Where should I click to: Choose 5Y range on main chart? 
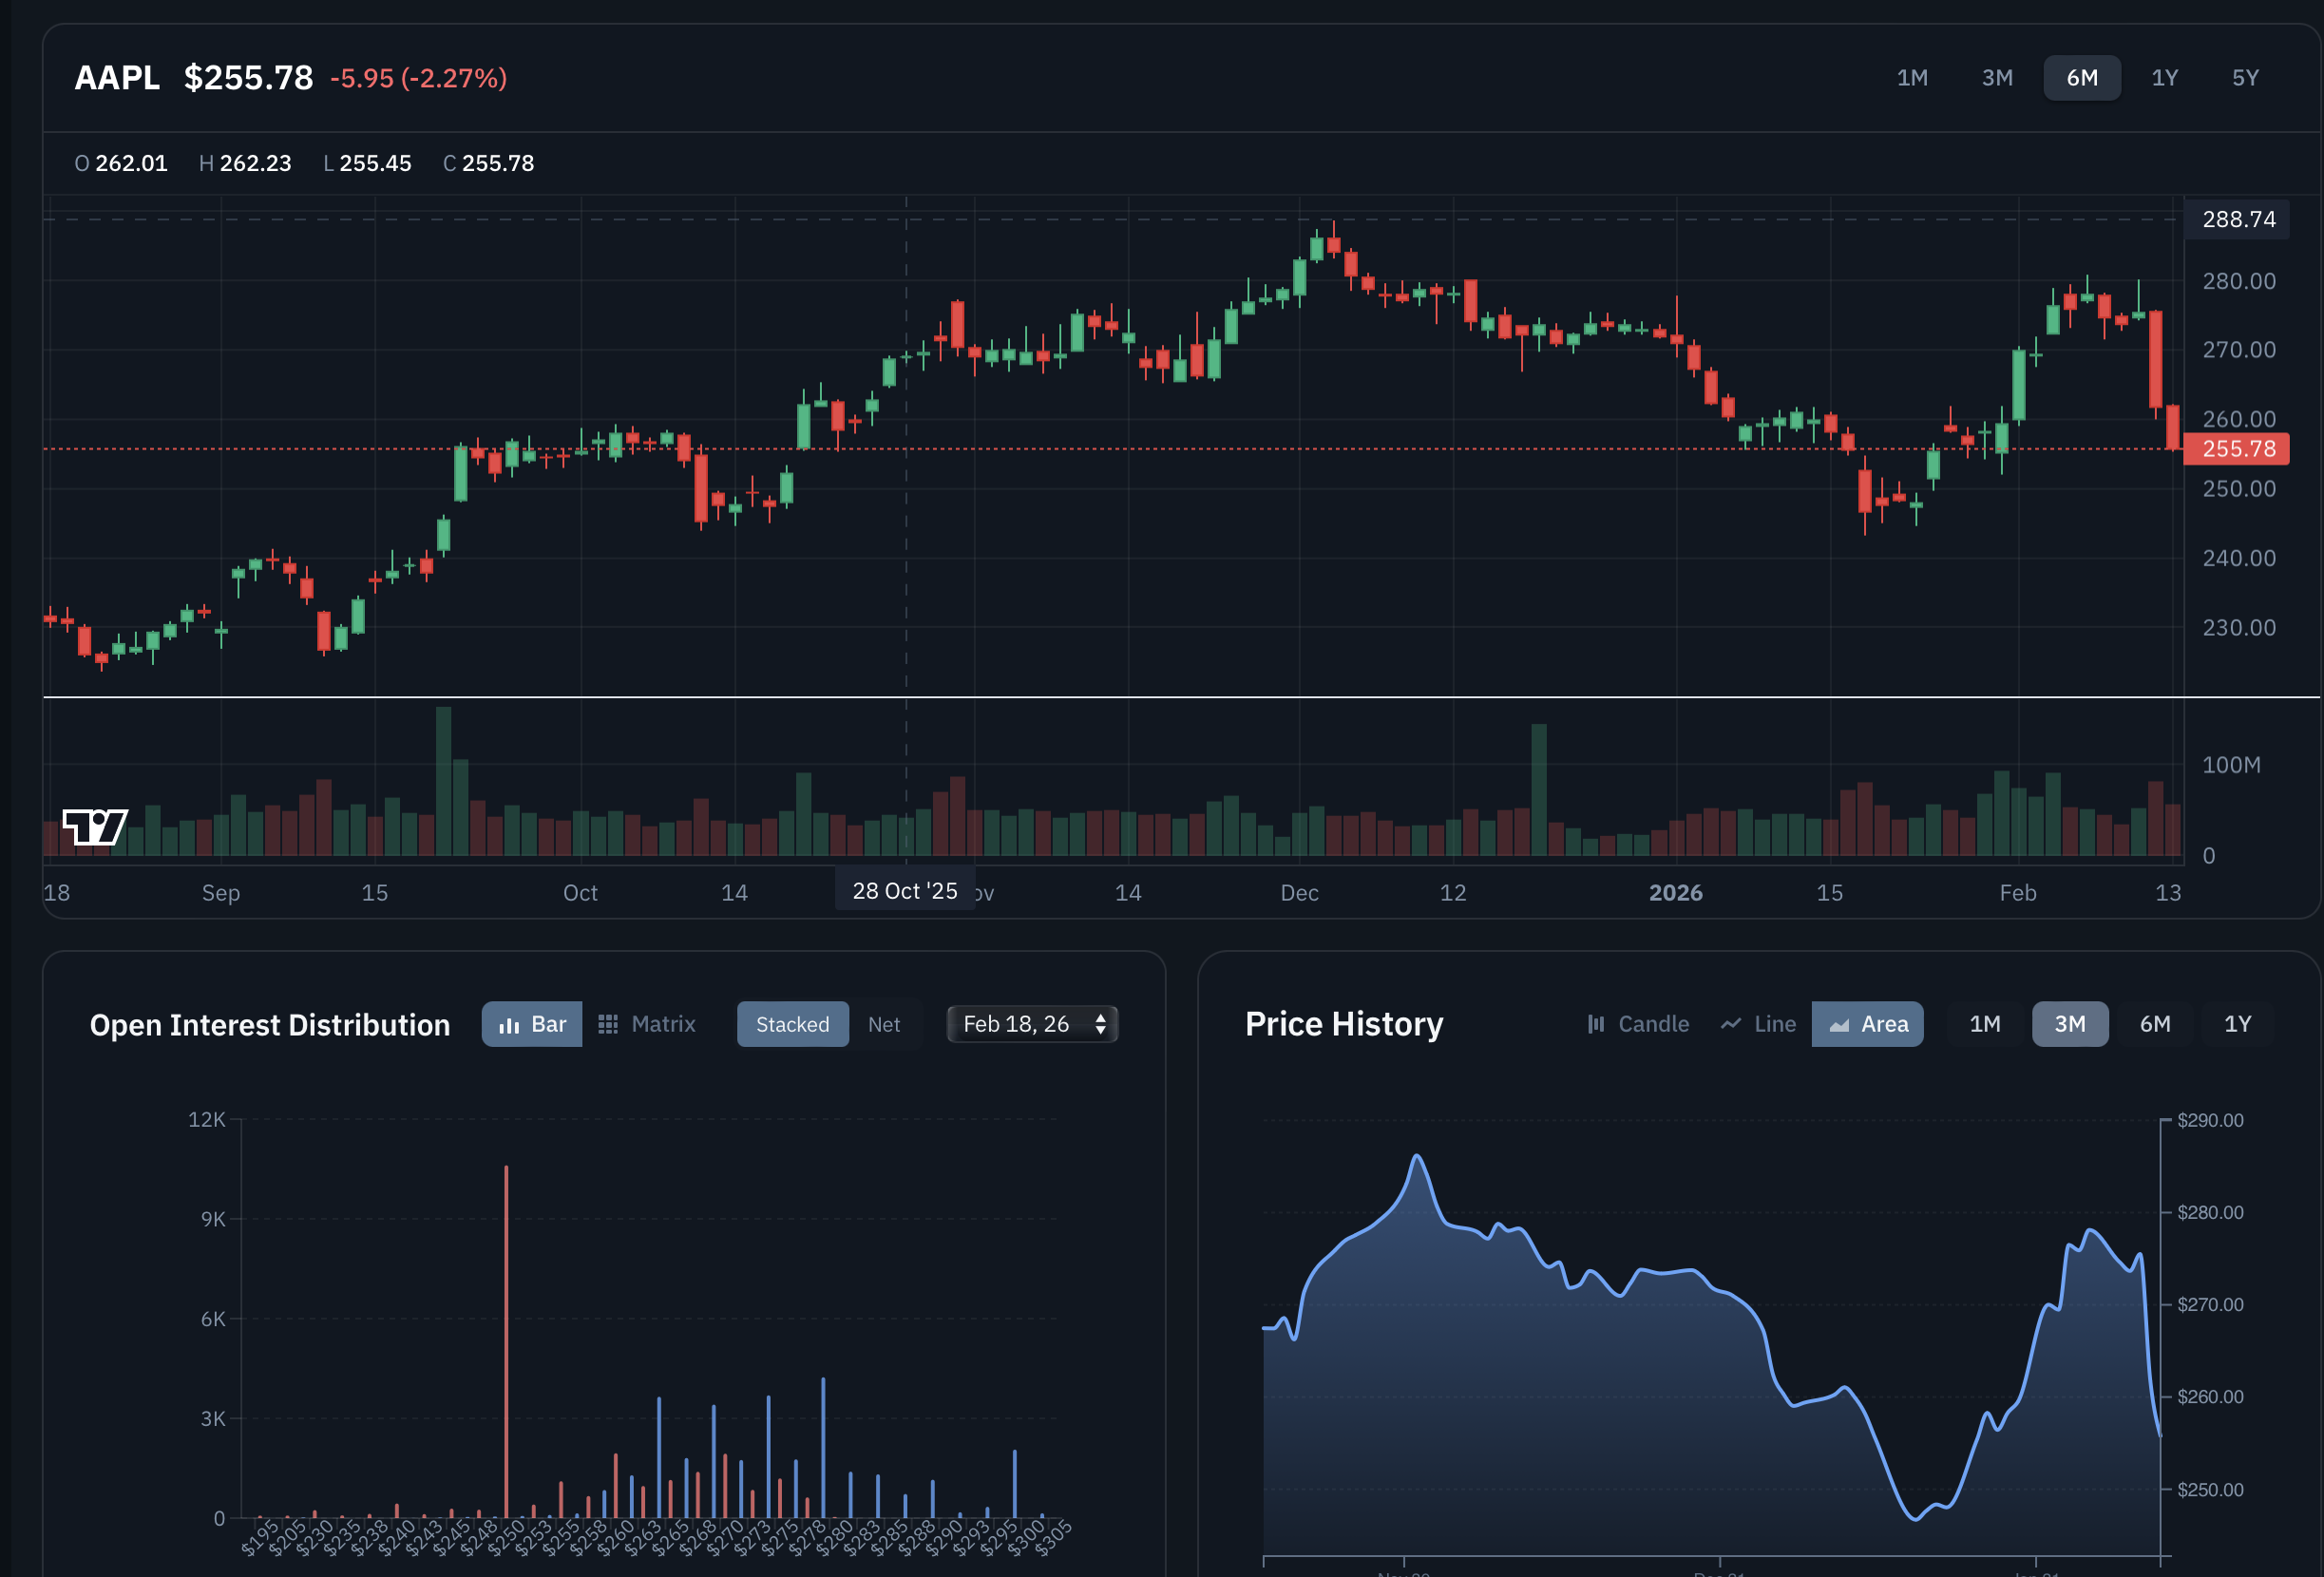click(2246, 78)
